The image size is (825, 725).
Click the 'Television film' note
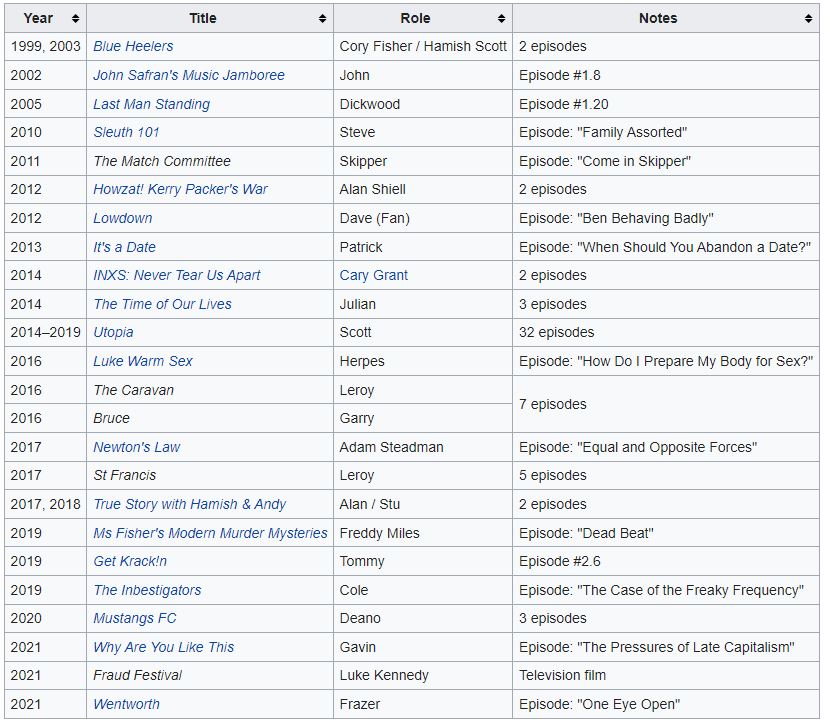coord(562,676)
